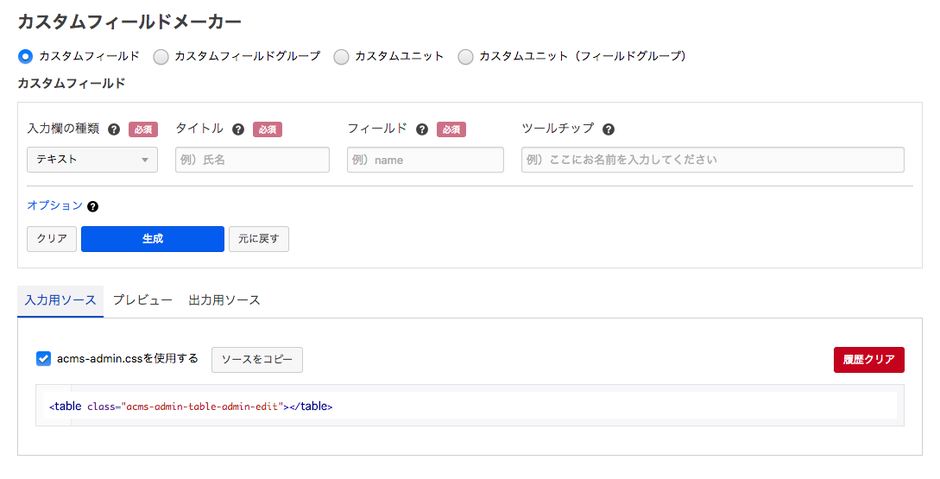Select カスタムユニット（フィールドグループ） radio option
Viewport: 940px width, 479px height.
click(465, 57)
